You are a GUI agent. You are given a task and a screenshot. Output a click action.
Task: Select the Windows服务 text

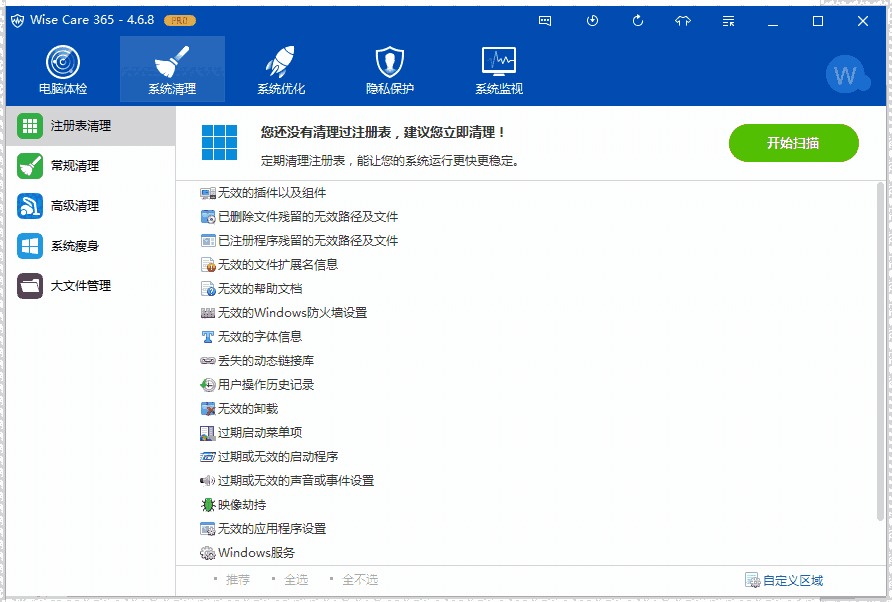click(257, 552)
